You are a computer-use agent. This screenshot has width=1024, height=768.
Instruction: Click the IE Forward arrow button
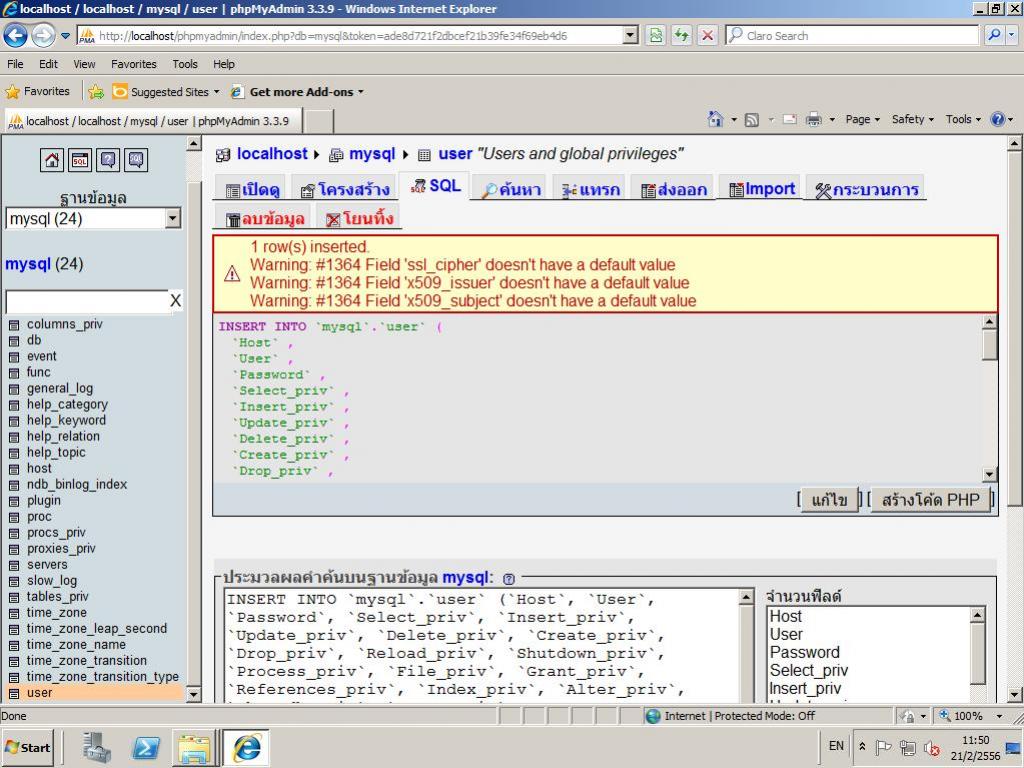(43, 35)
